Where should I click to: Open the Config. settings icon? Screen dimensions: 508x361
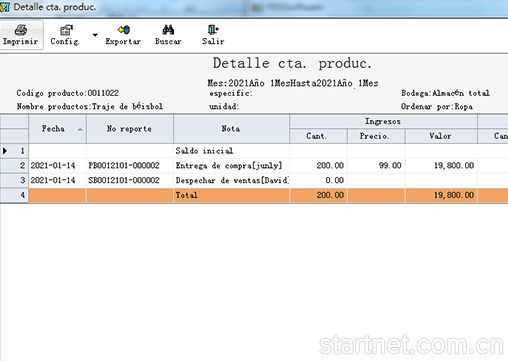click(66, 30)
